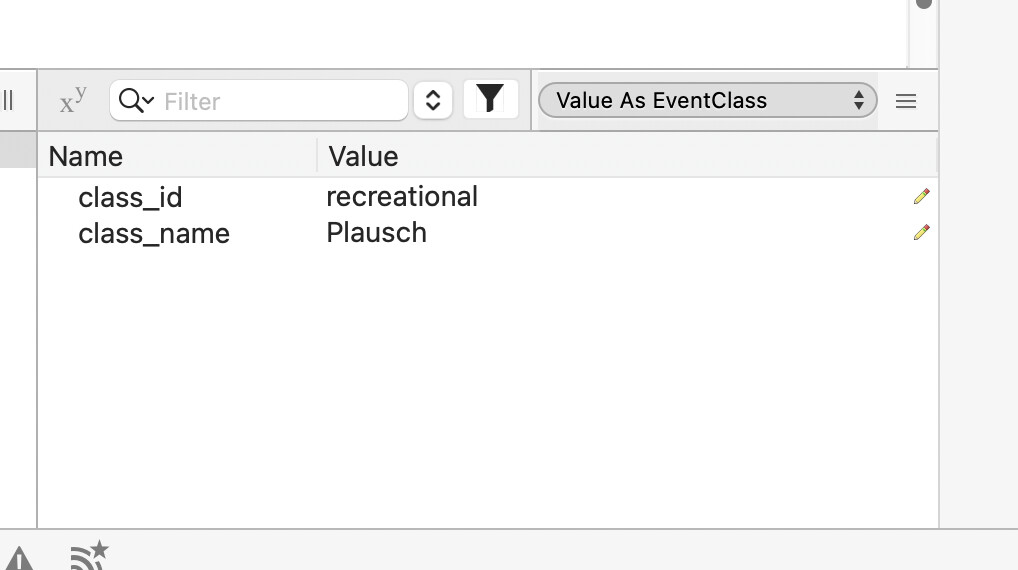Image resolution: width=1018 pixels, height=570 pixels.
Task: Edit the class_id value via pencil icon
Action: (x=921, y=196)
